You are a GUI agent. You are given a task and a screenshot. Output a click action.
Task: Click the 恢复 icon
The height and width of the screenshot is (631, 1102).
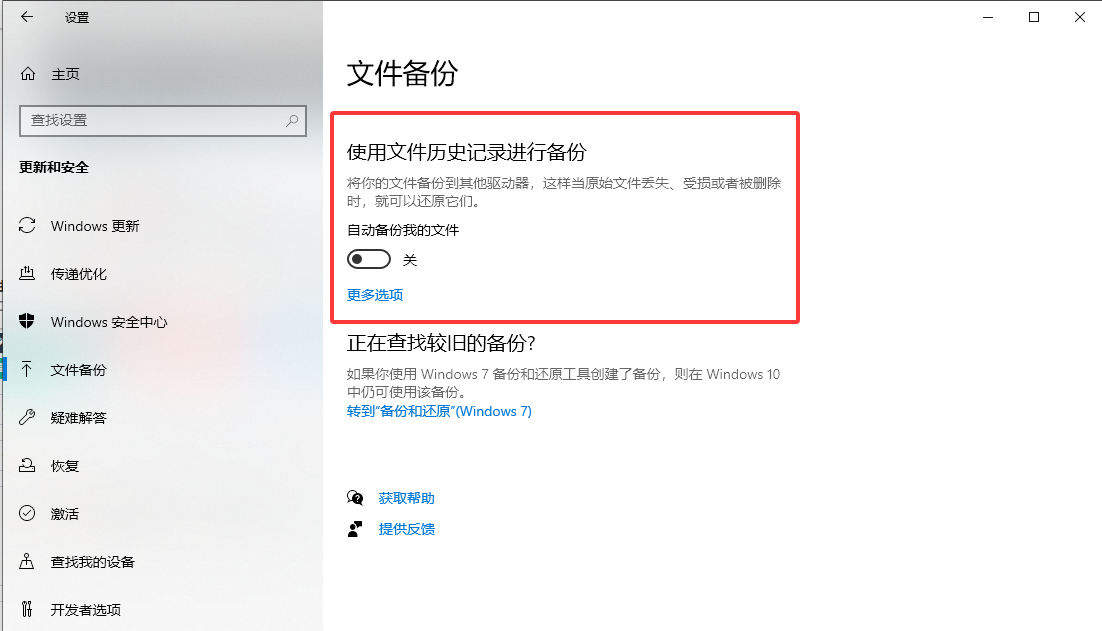click(x=27, y=465)
